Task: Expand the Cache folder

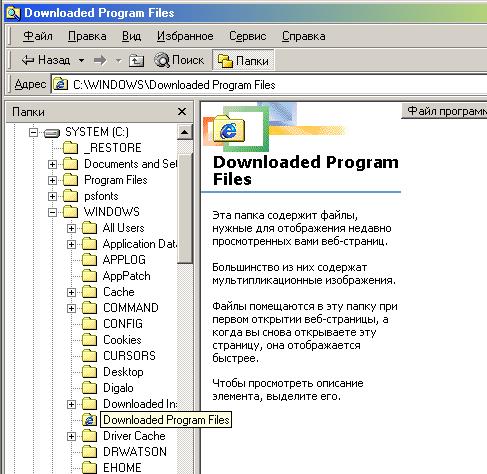Action: tap(71, 292)
